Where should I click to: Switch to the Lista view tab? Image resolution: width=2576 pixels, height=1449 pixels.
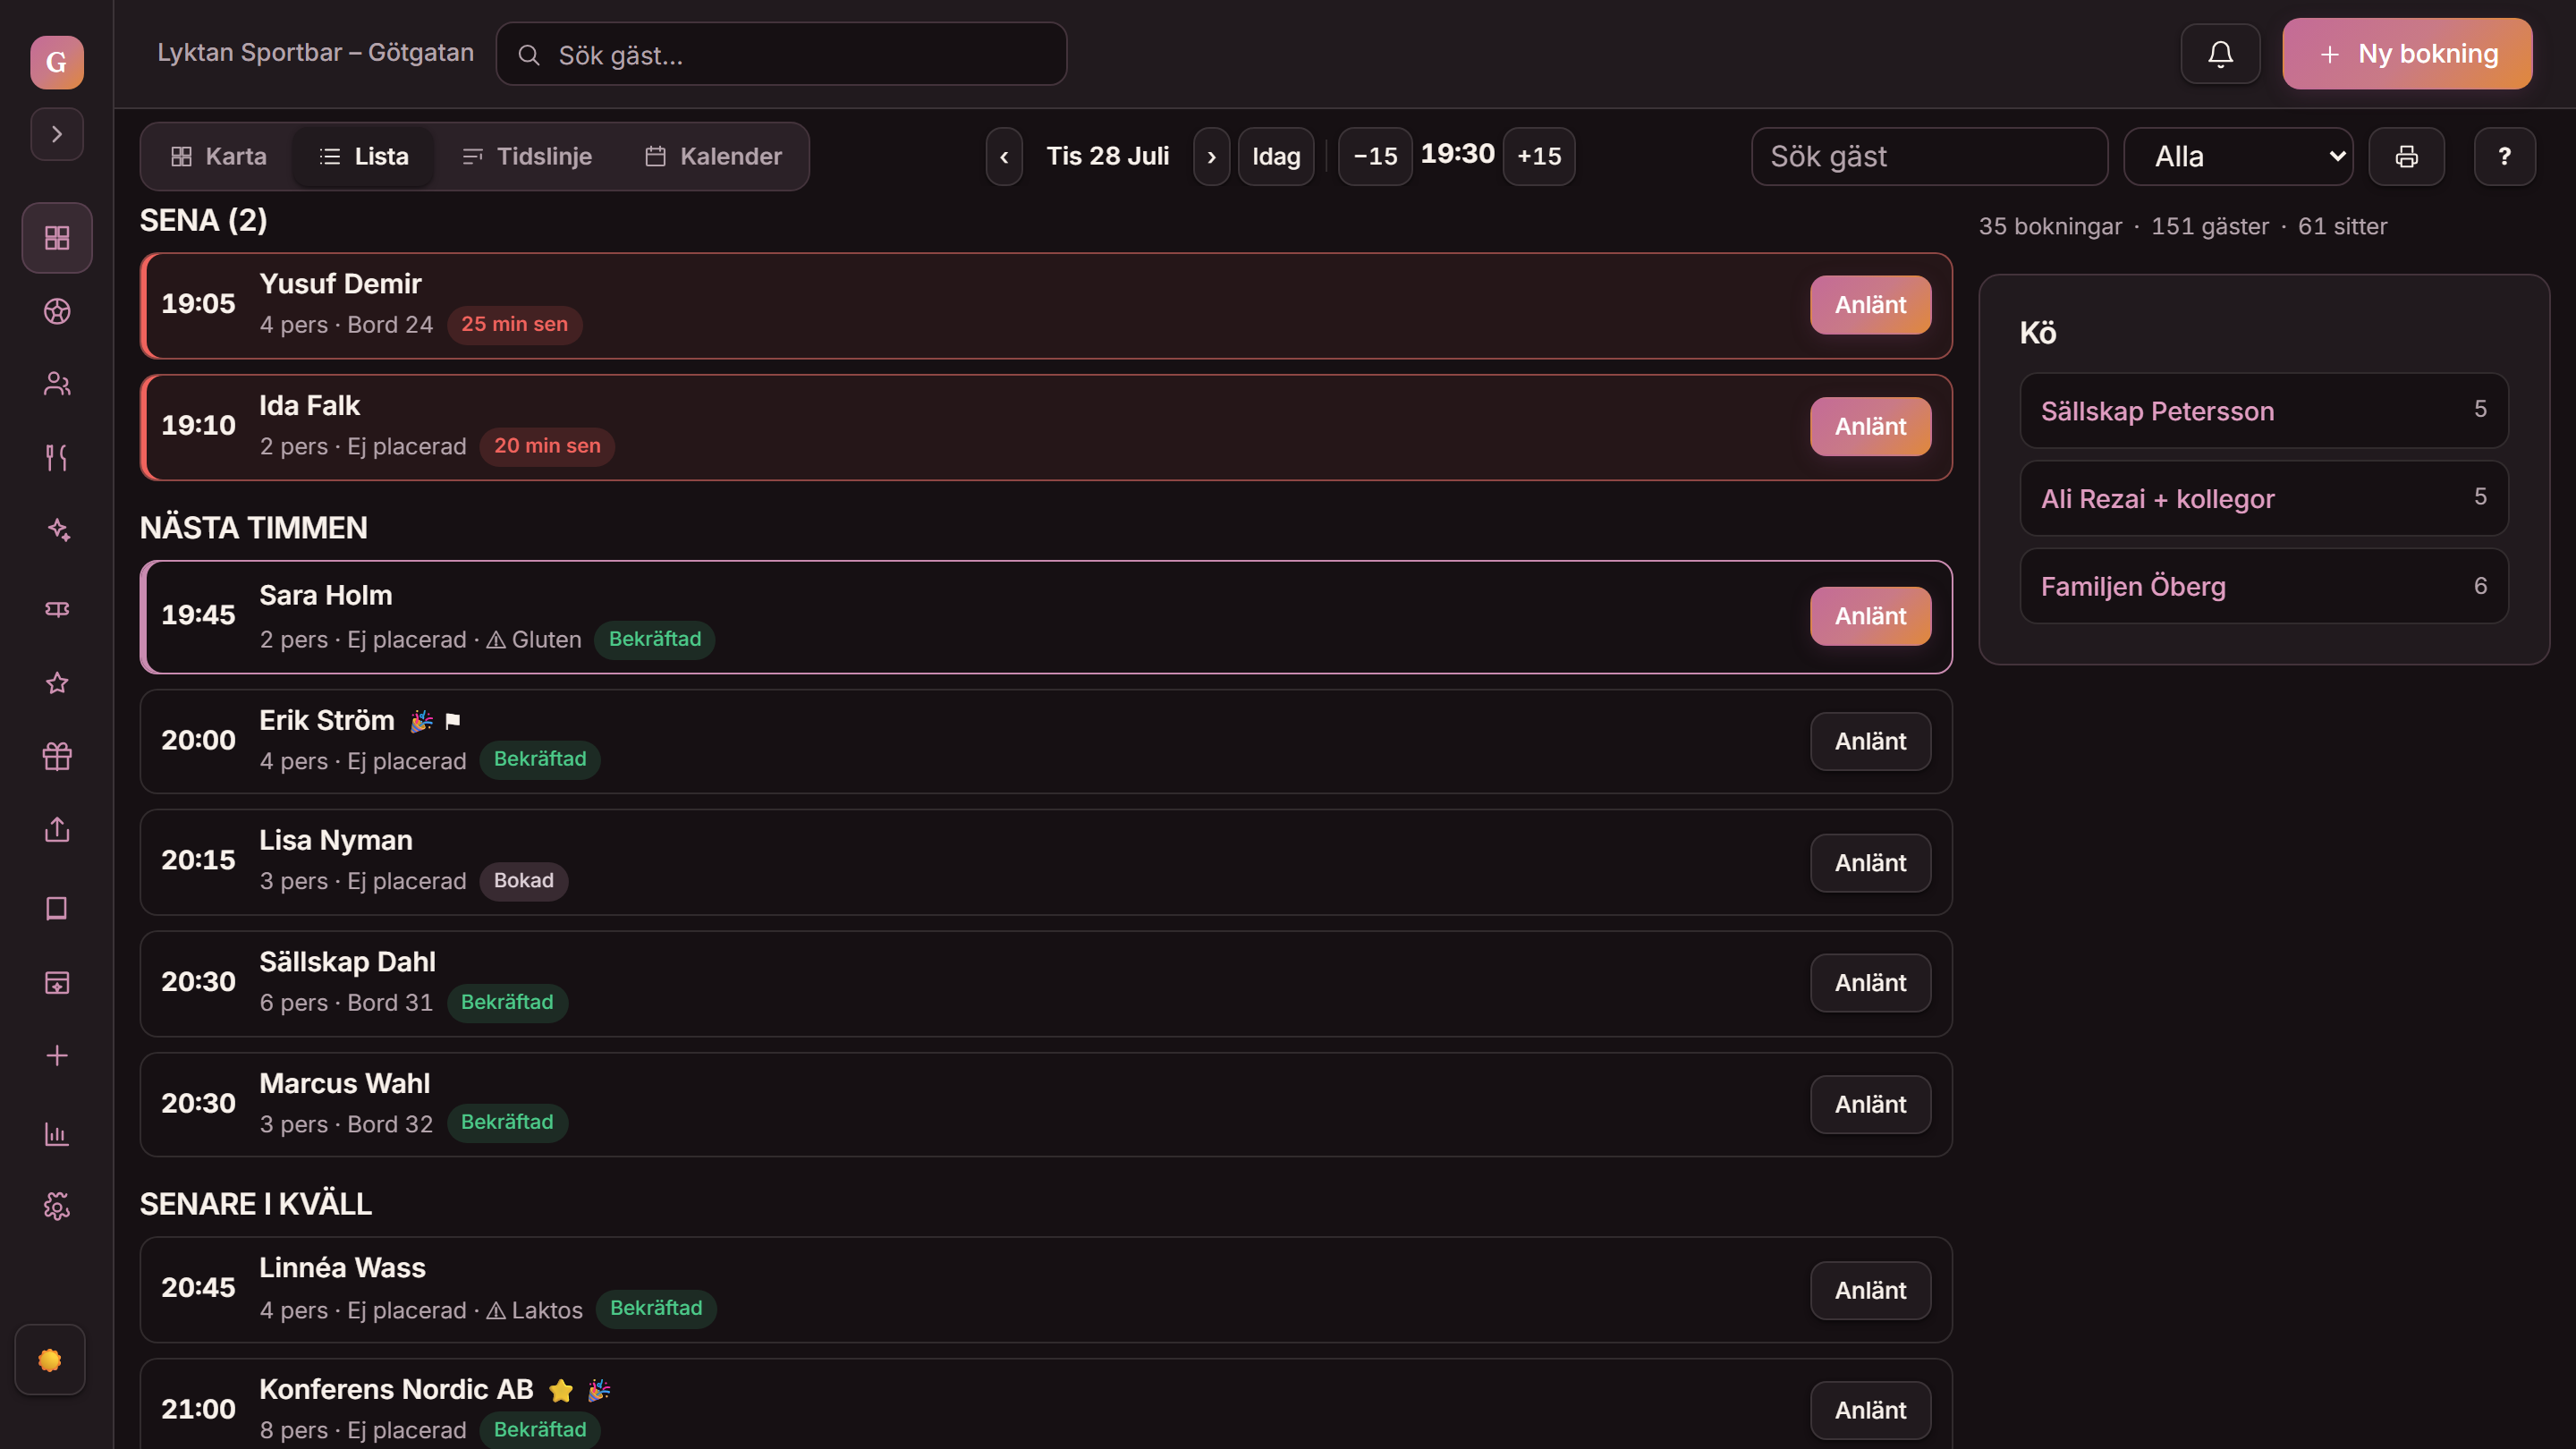(363, 156)
